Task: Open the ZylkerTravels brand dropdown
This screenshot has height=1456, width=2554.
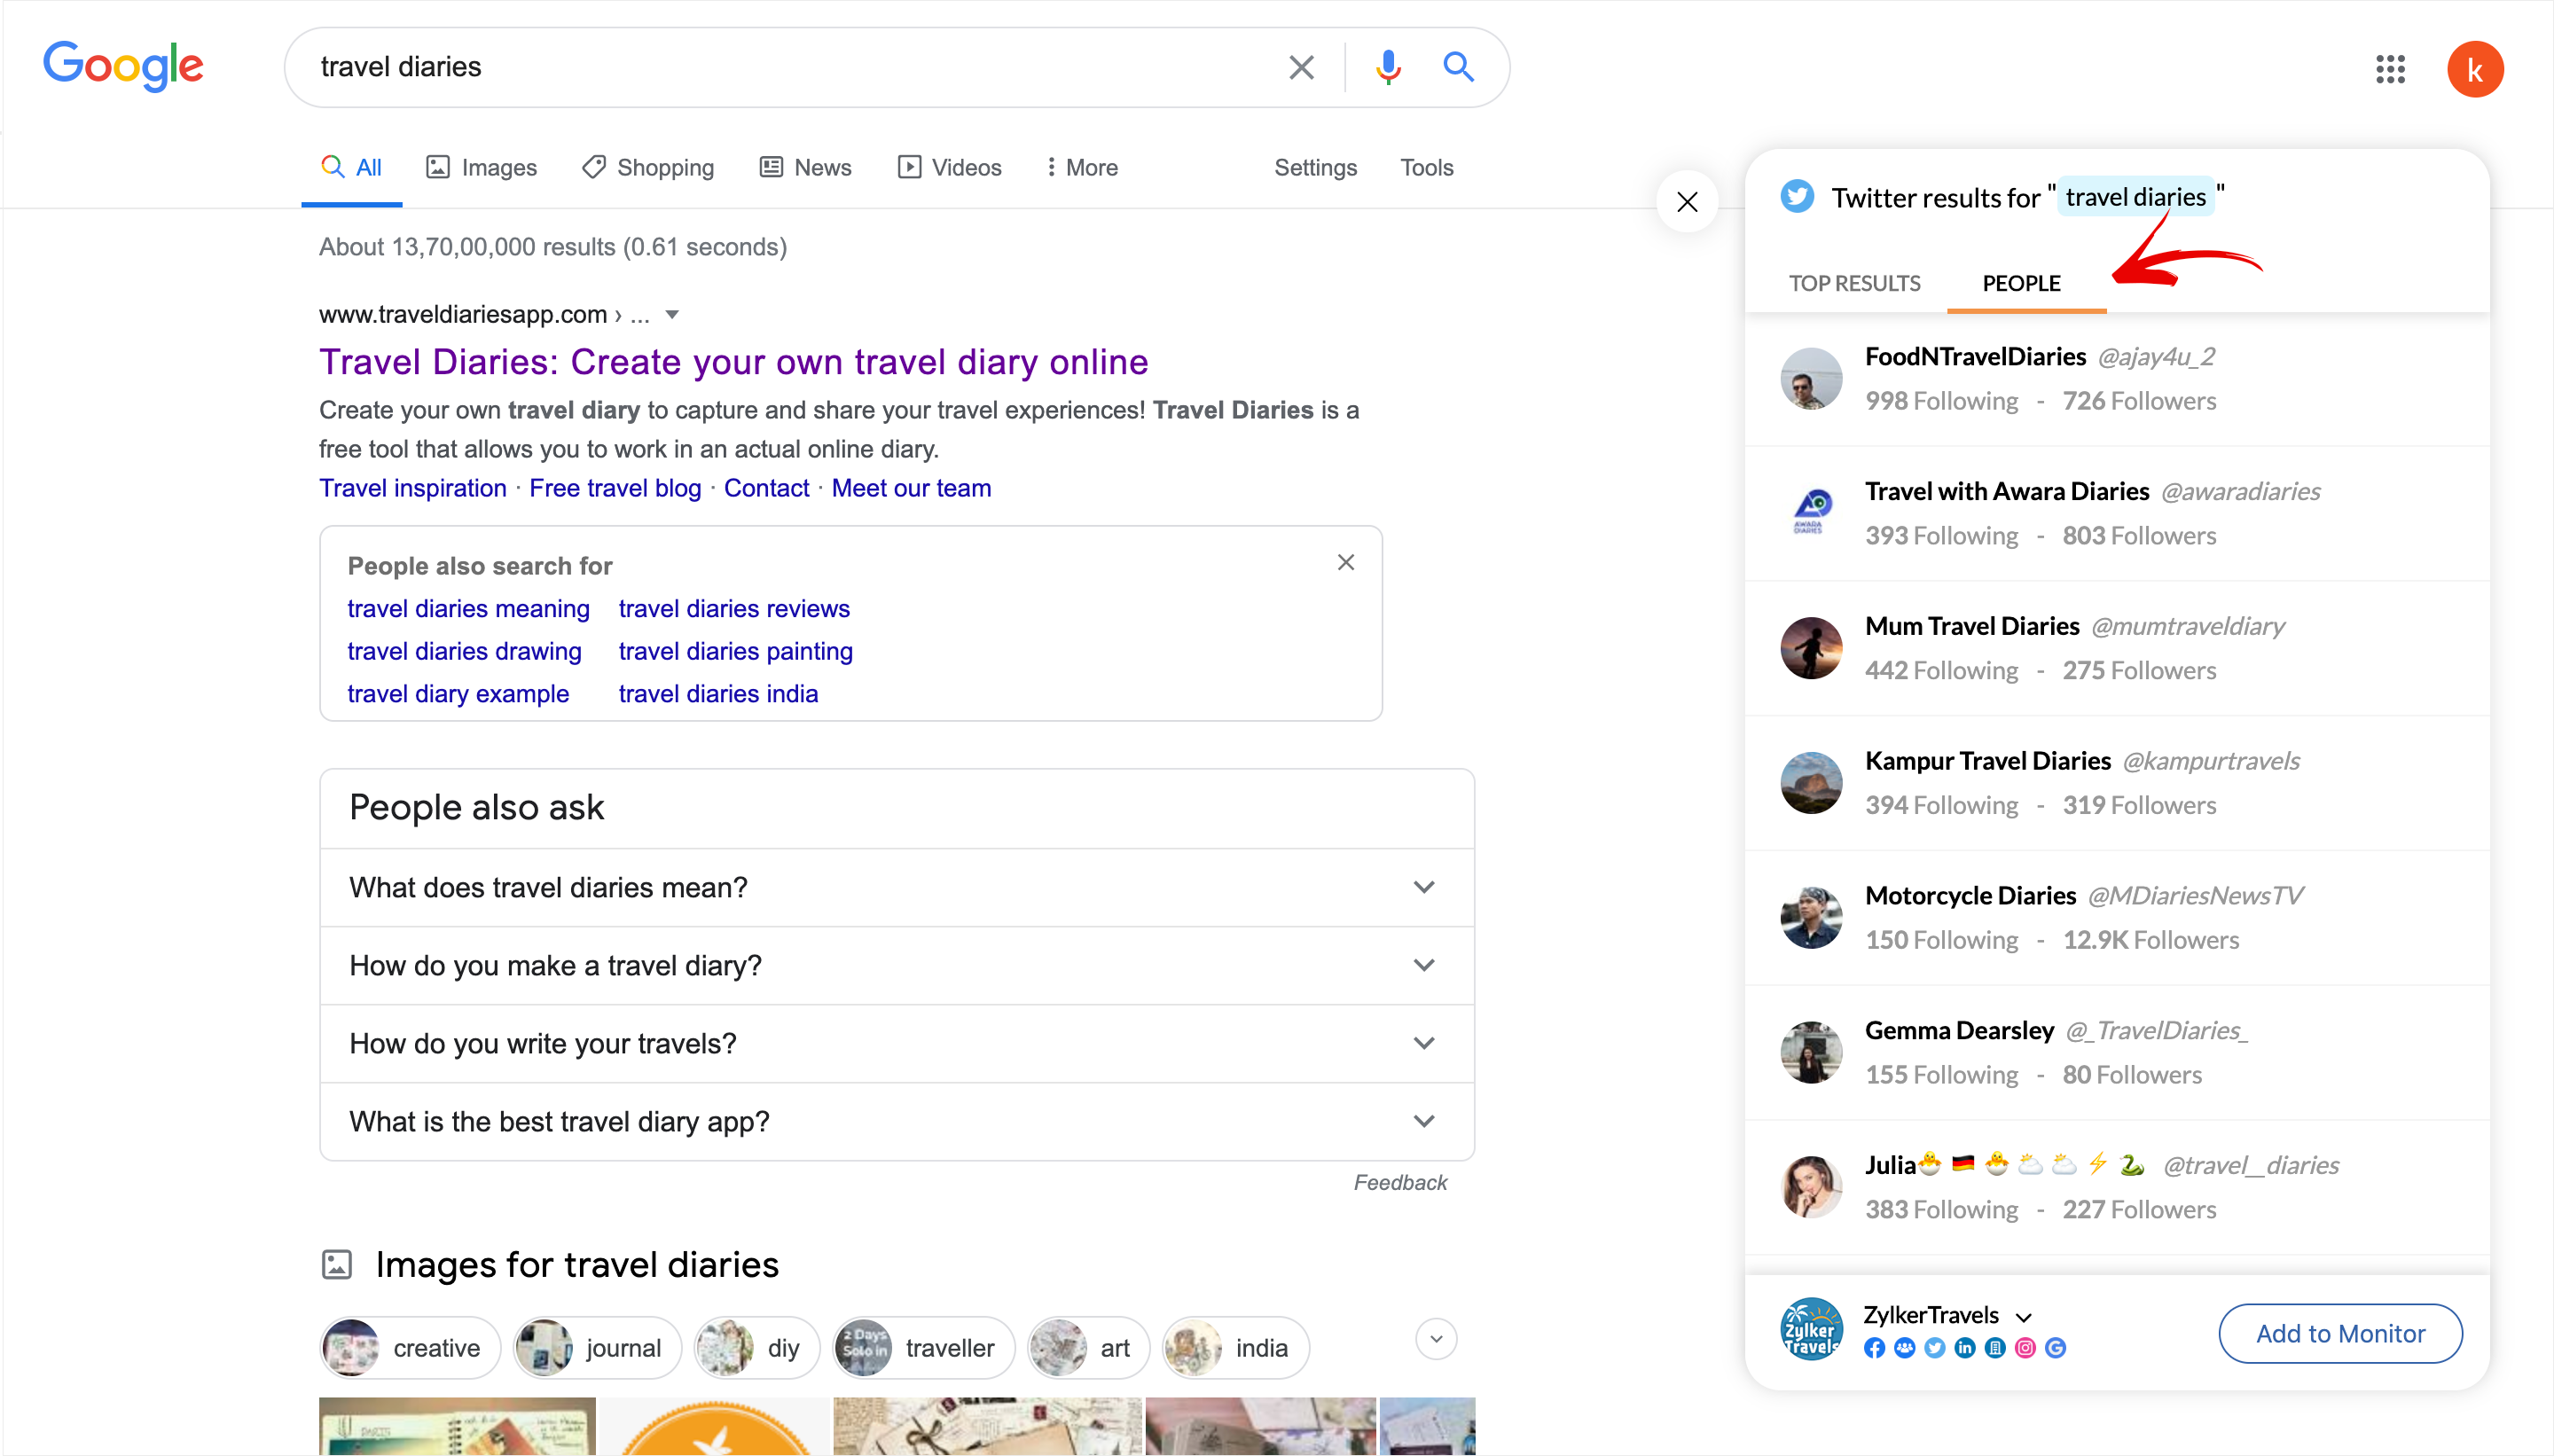Action: 2024,1316
